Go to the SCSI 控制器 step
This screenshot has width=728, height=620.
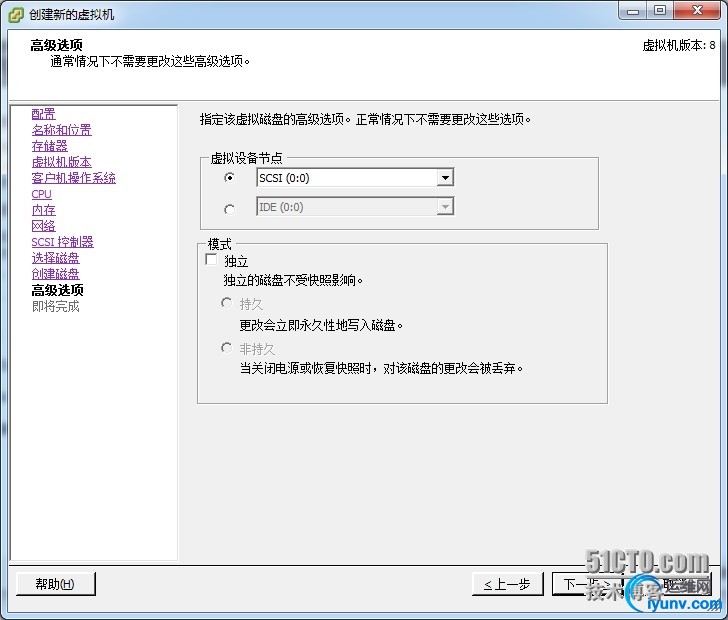pyautogui.click(x=62, y=242)
